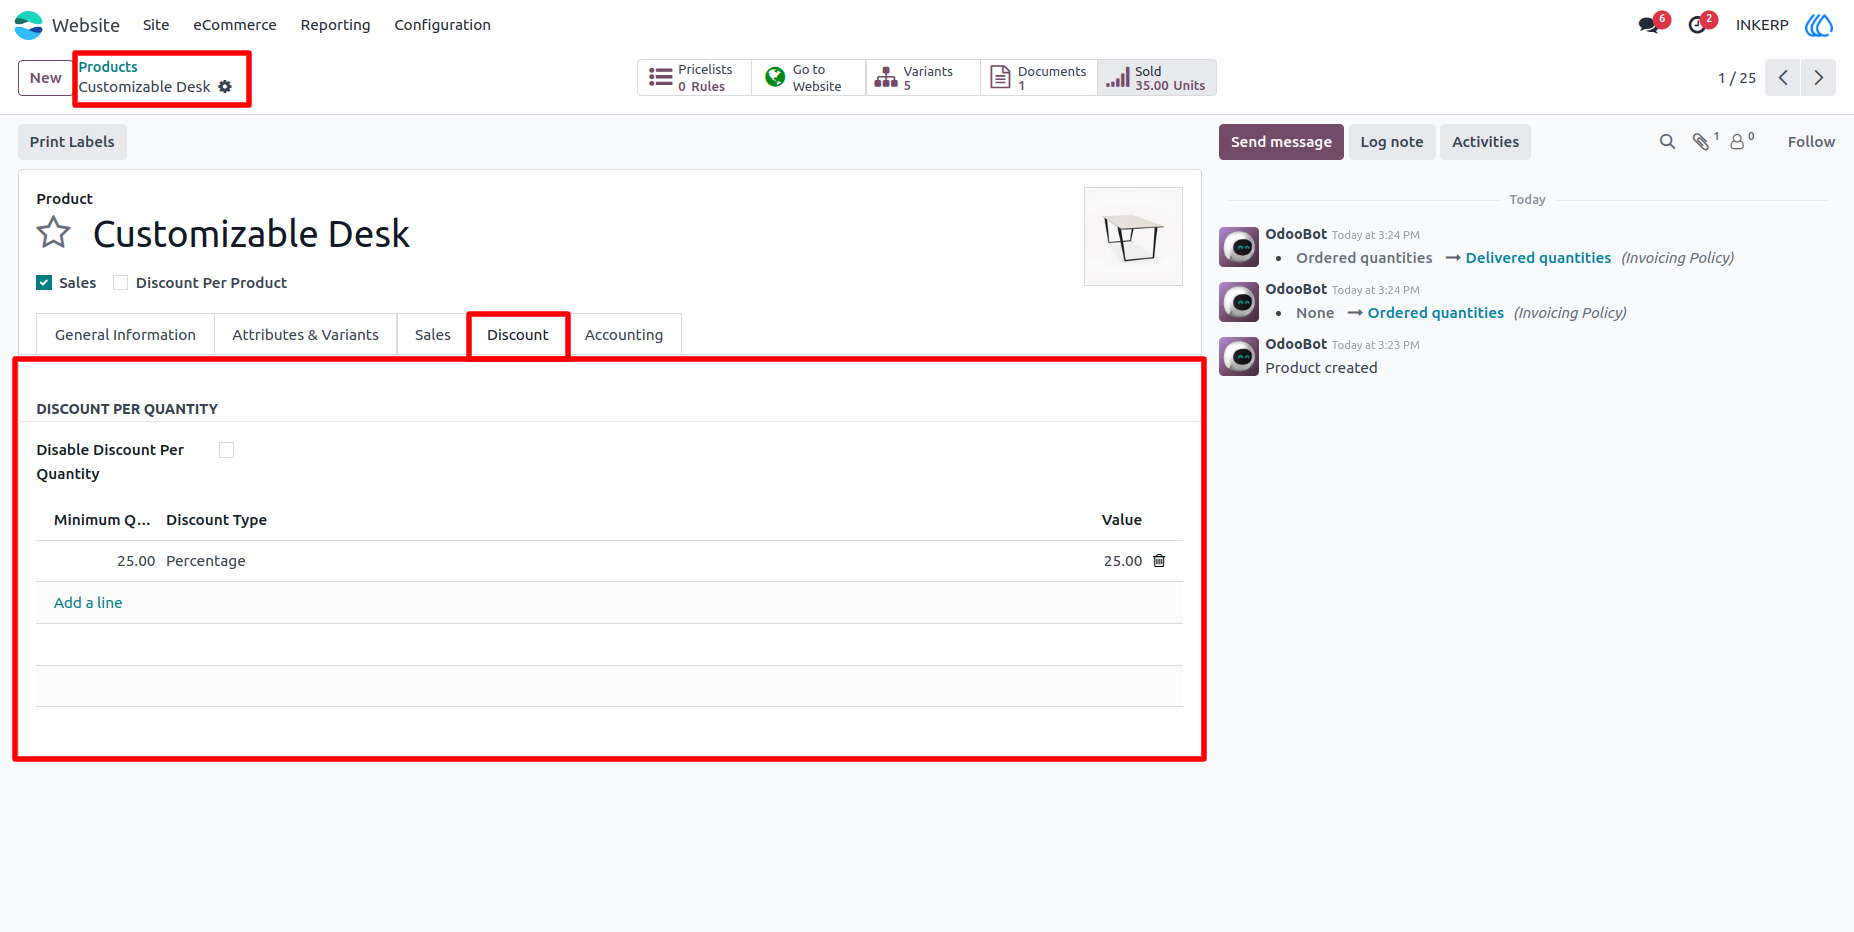Image resolution: width=1854 pixels, height=932 pixels.
Task: Open the Configuration menu
Action: [442, 25]
